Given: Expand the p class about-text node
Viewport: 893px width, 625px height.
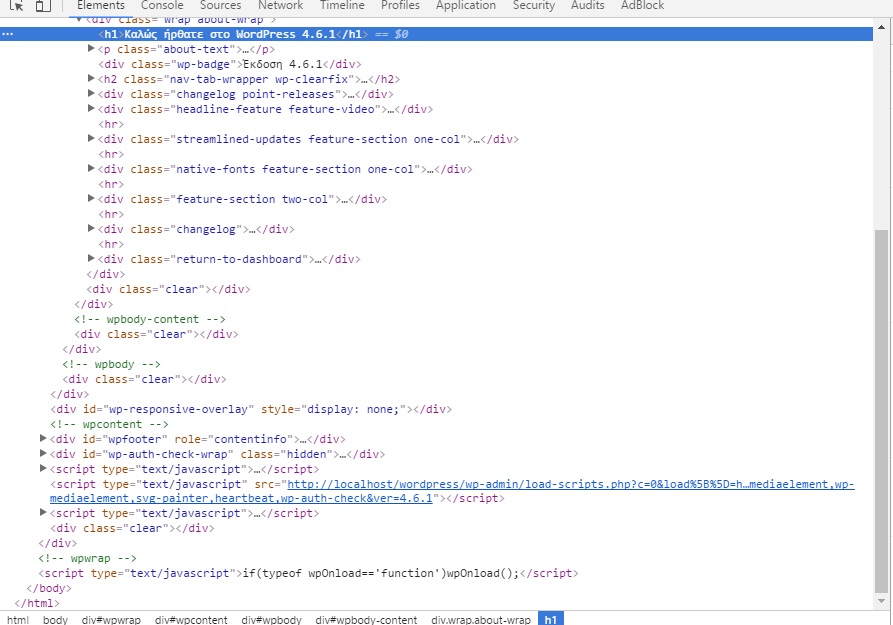Looking at the screenshot, I should [91, 49].
